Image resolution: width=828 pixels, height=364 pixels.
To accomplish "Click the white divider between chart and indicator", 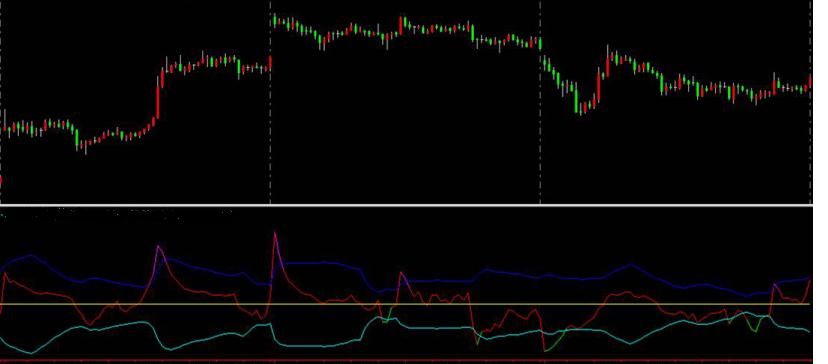I will click(x=406, y=204).
